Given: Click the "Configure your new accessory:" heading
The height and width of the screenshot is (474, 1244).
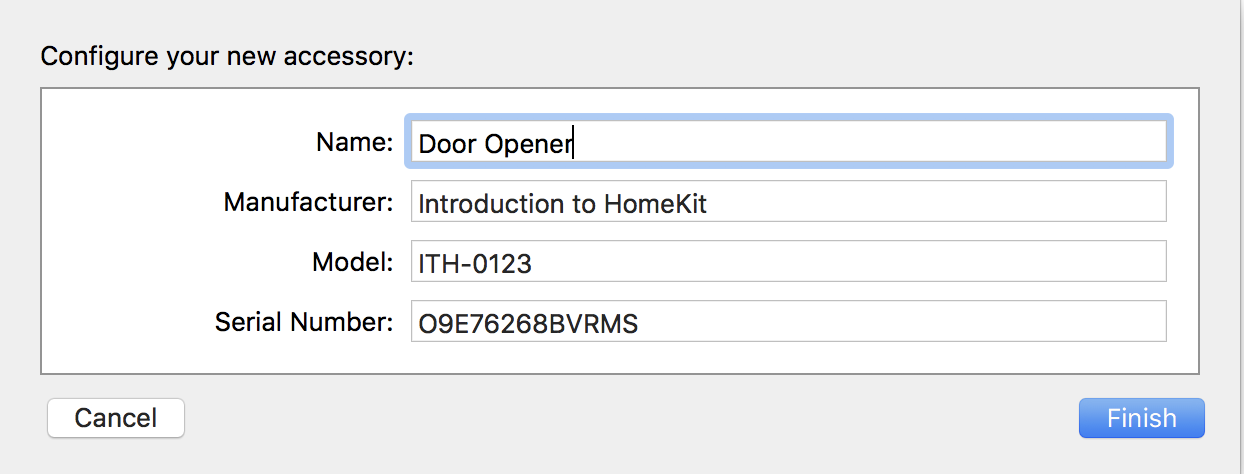Looking at the screenshot, I should (227, 55).
